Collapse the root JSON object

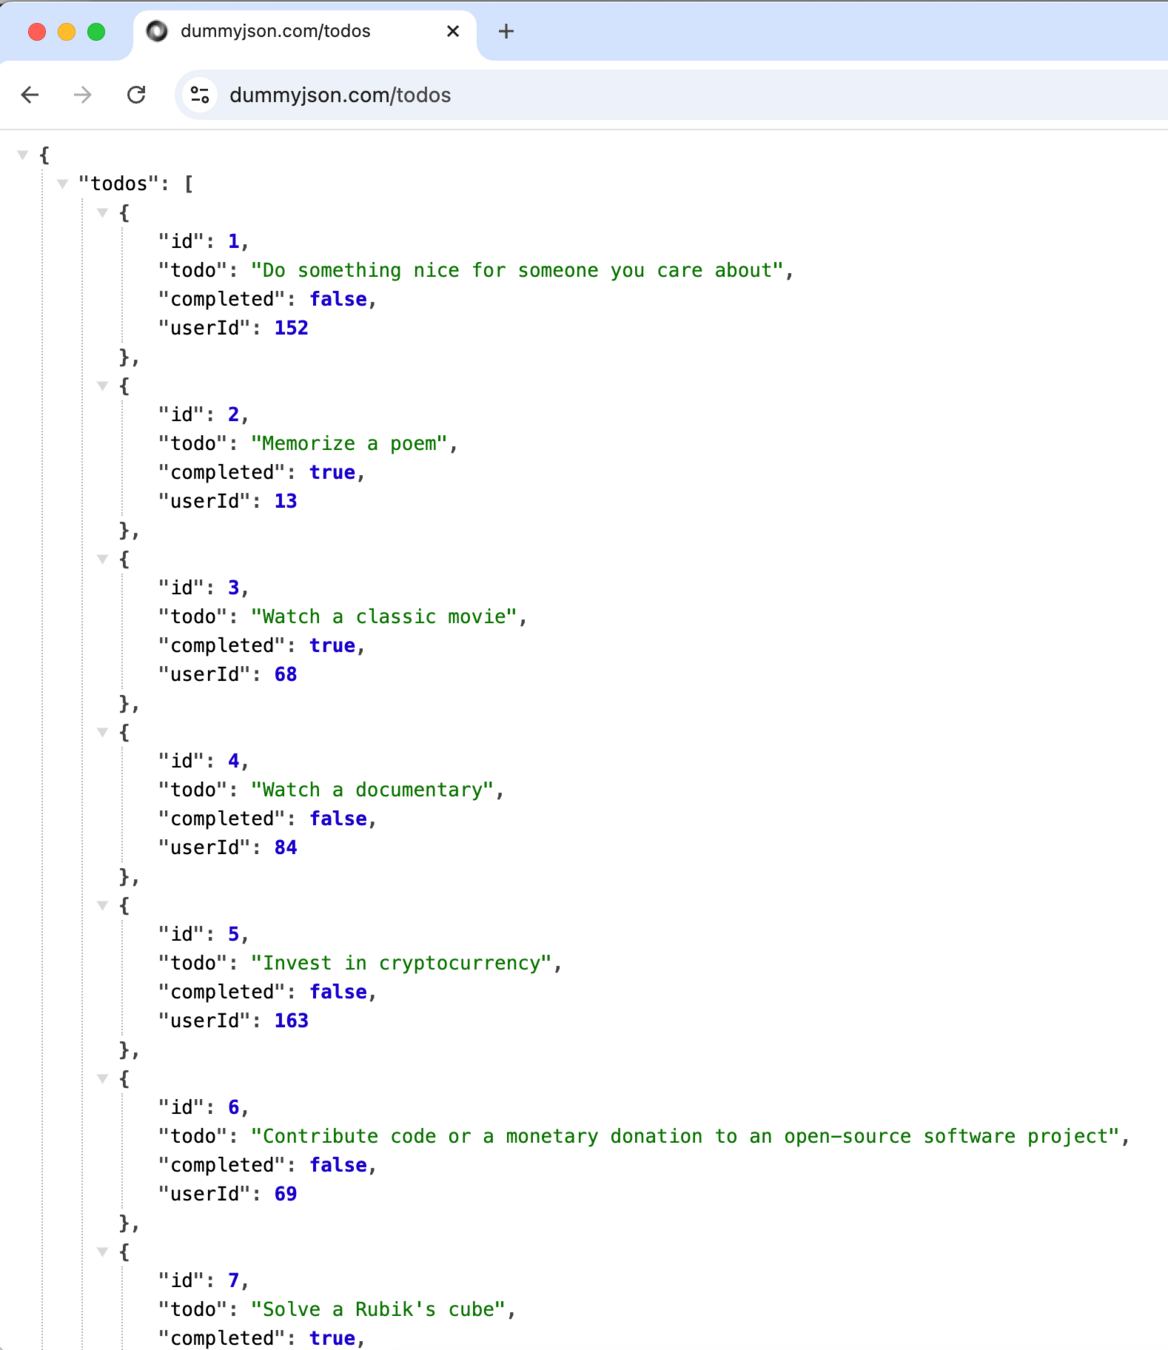(22, 155)
